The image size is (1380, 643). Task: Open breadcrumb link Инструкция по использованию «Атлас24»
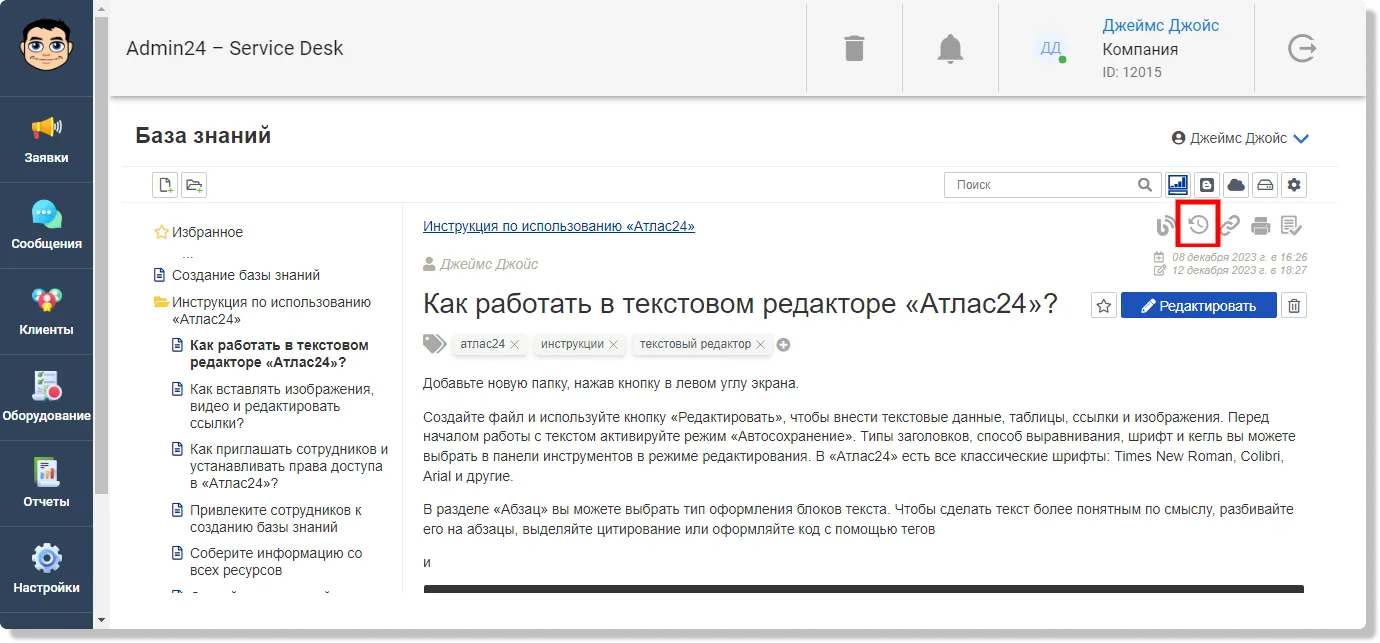559,226
